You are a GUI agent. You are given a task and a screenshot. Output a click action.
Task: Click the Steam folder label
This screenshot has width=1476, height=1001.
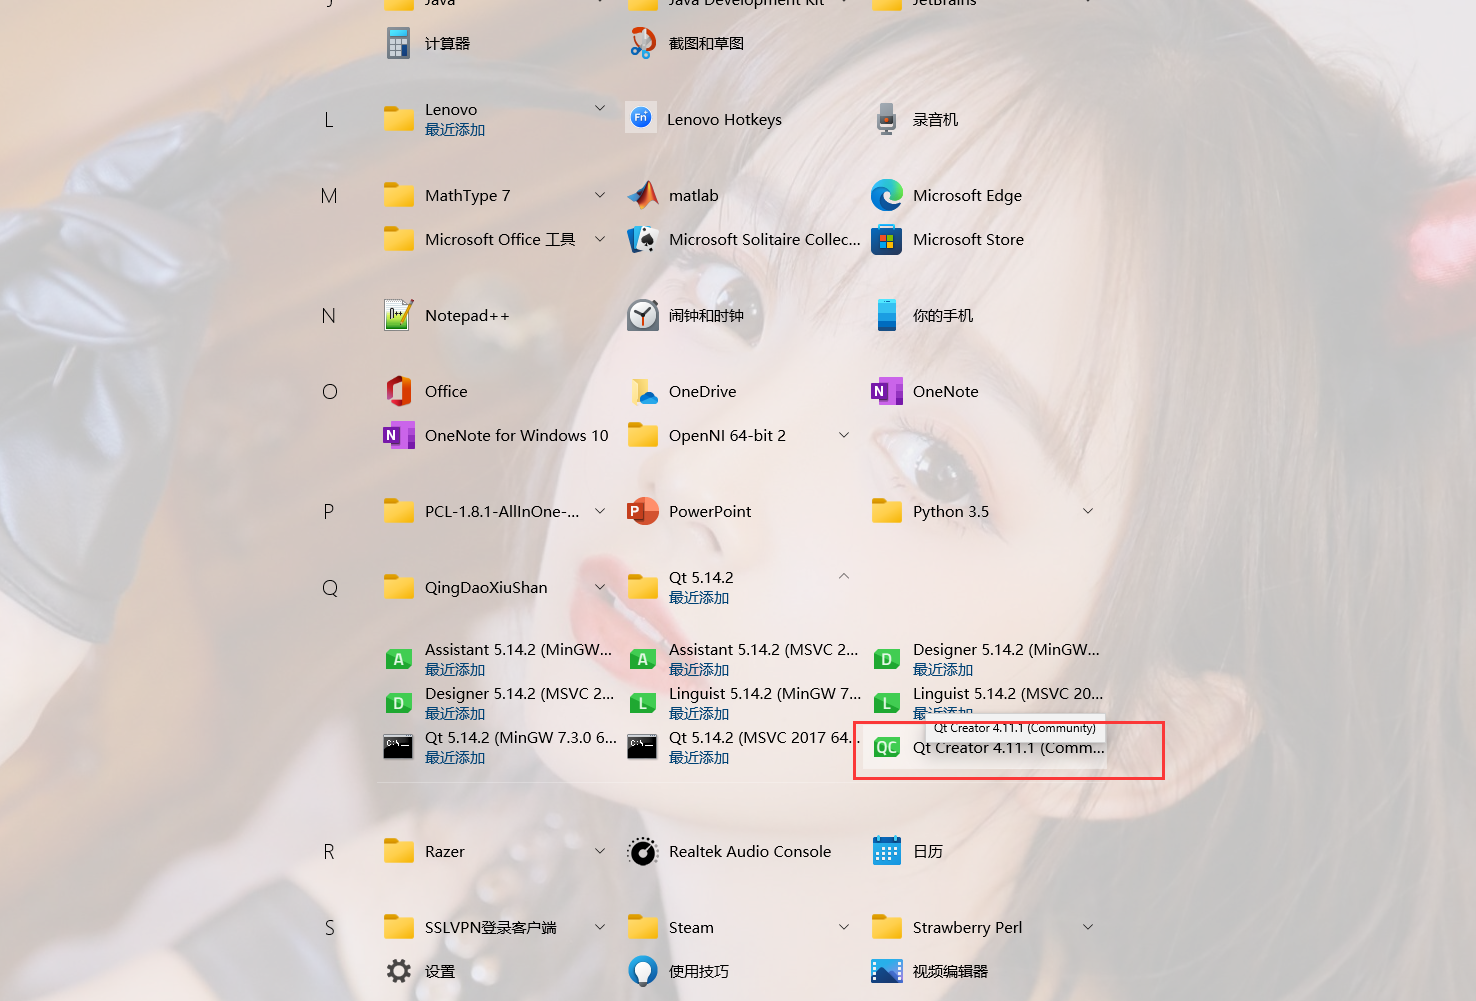click(691, 927)
